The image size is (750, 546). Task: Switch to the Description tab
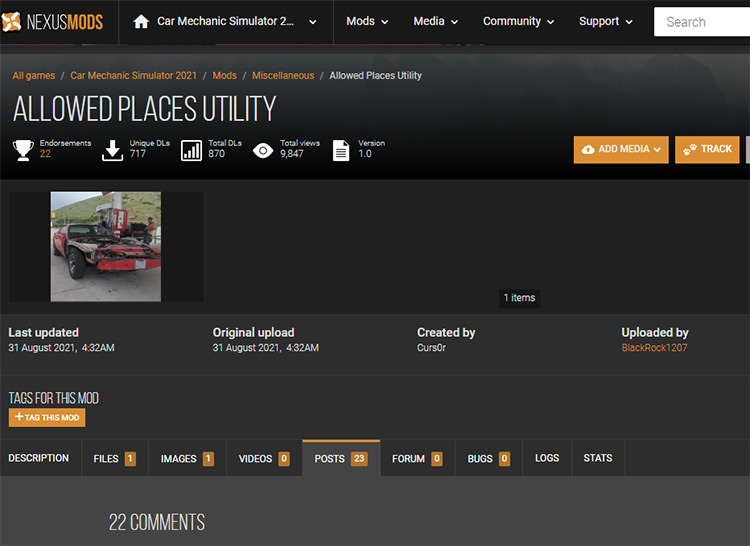[x=38, y=458]
